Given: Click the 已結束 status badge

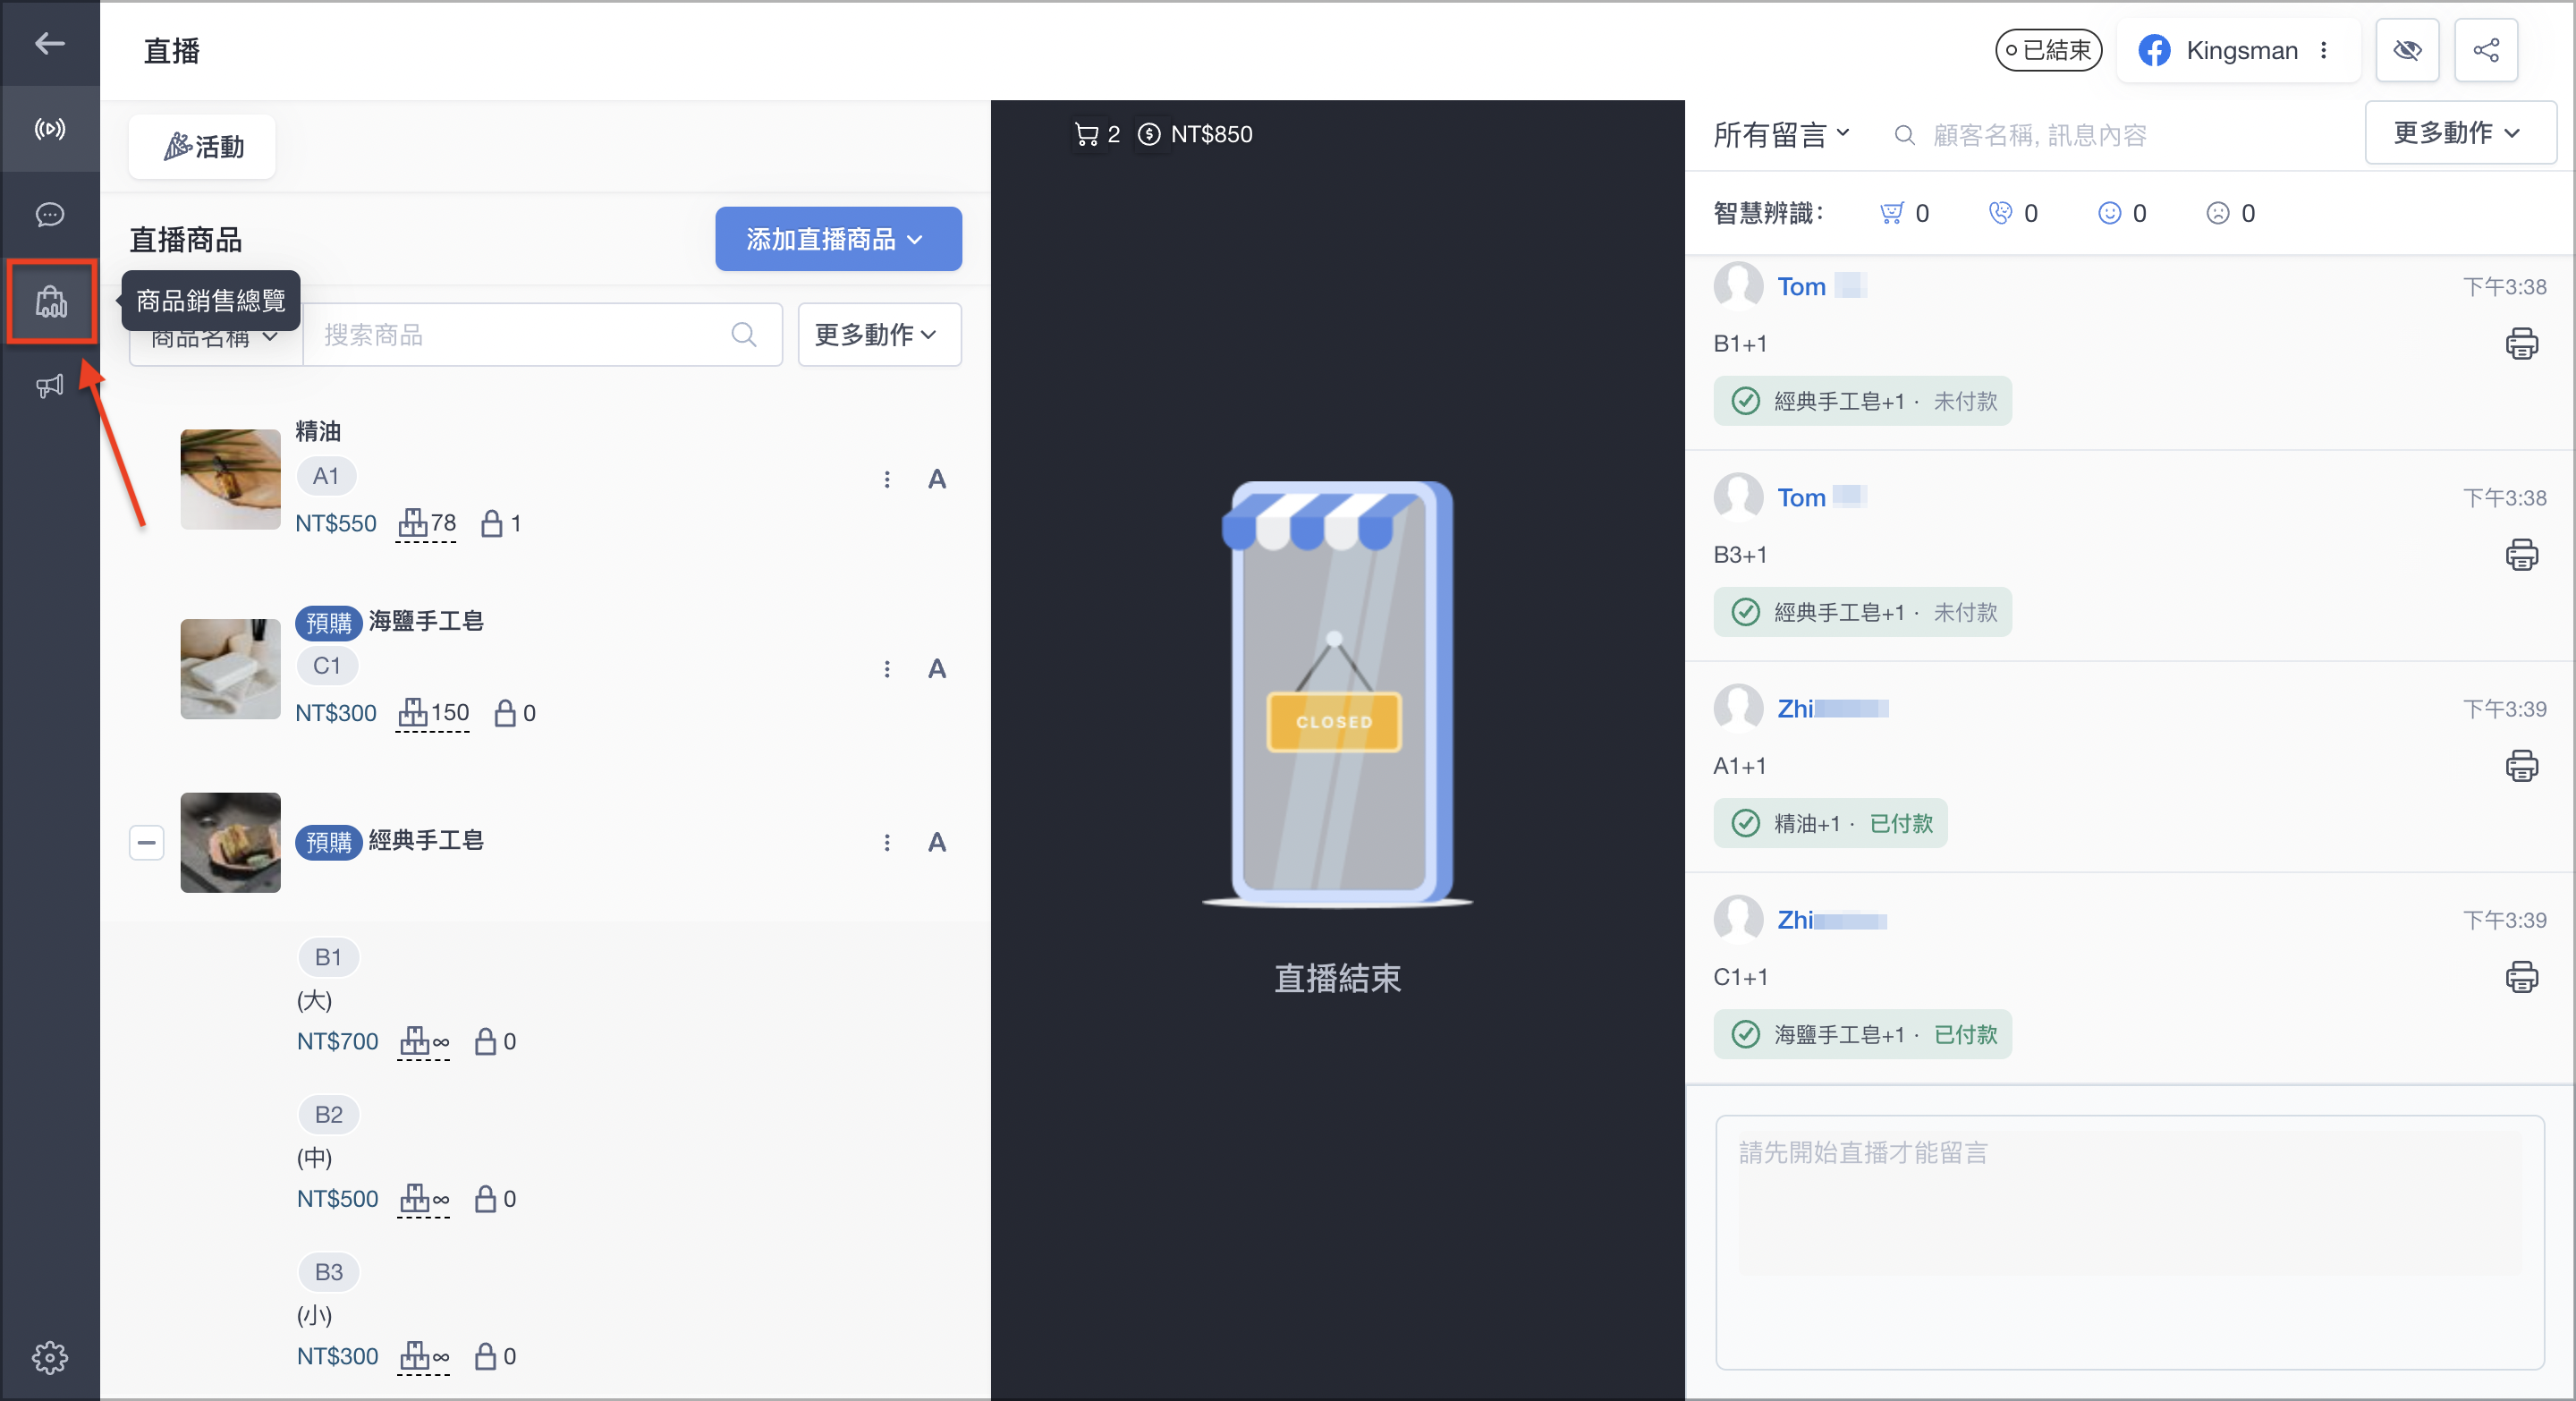Looking at the screenshot, I should coord(2047,50).
